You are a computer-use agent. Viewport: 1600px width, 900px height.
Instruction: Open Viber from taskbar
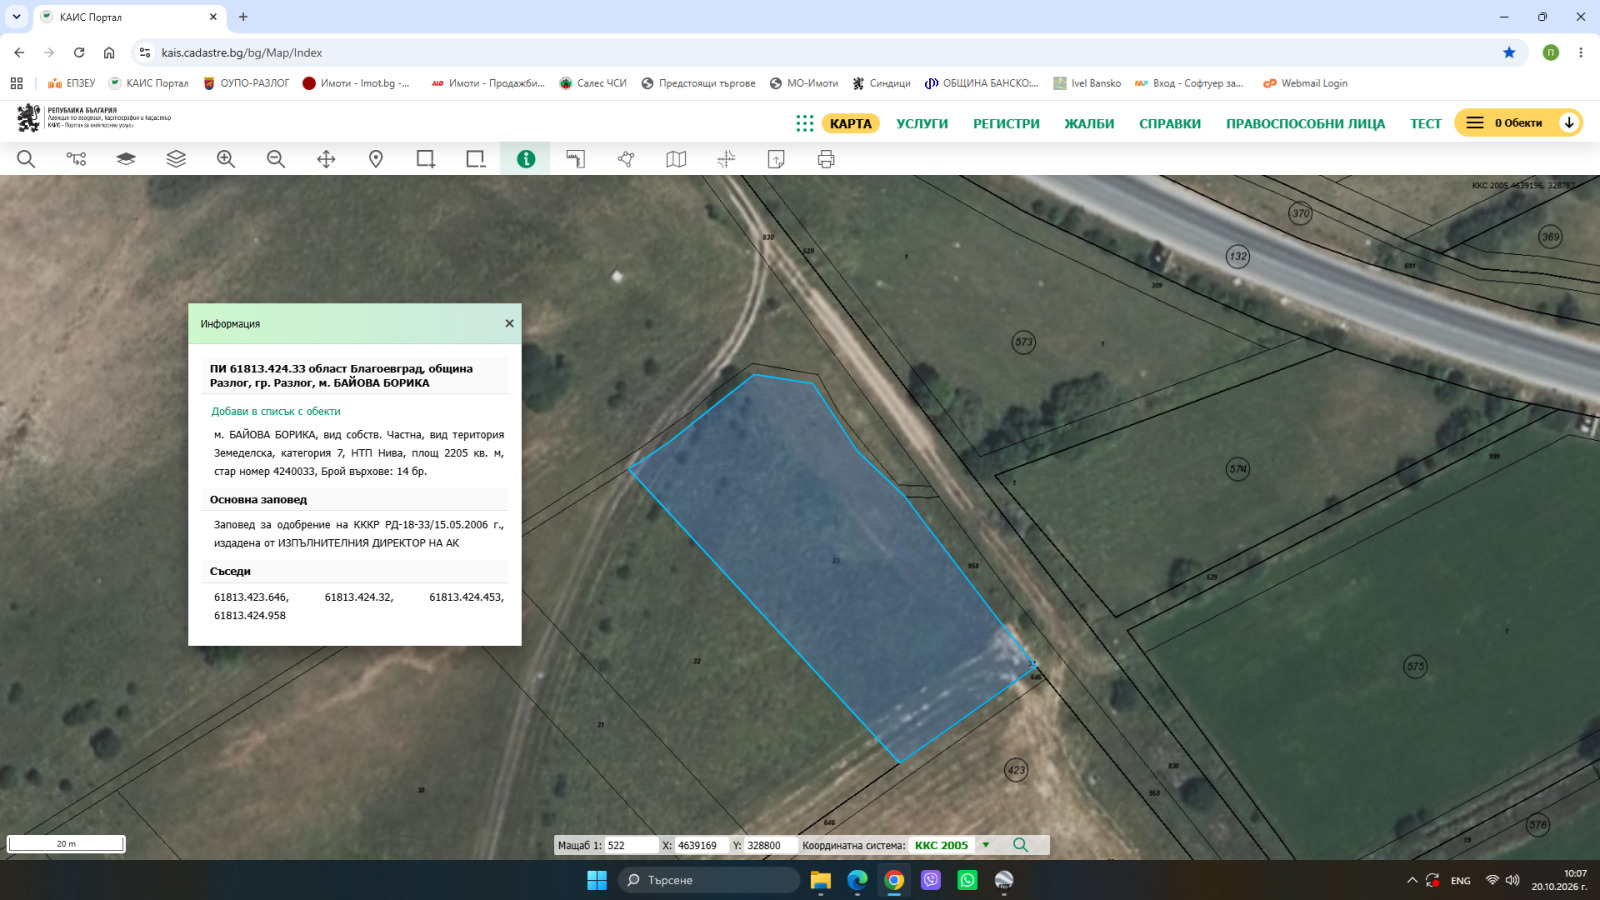[931, 880]
